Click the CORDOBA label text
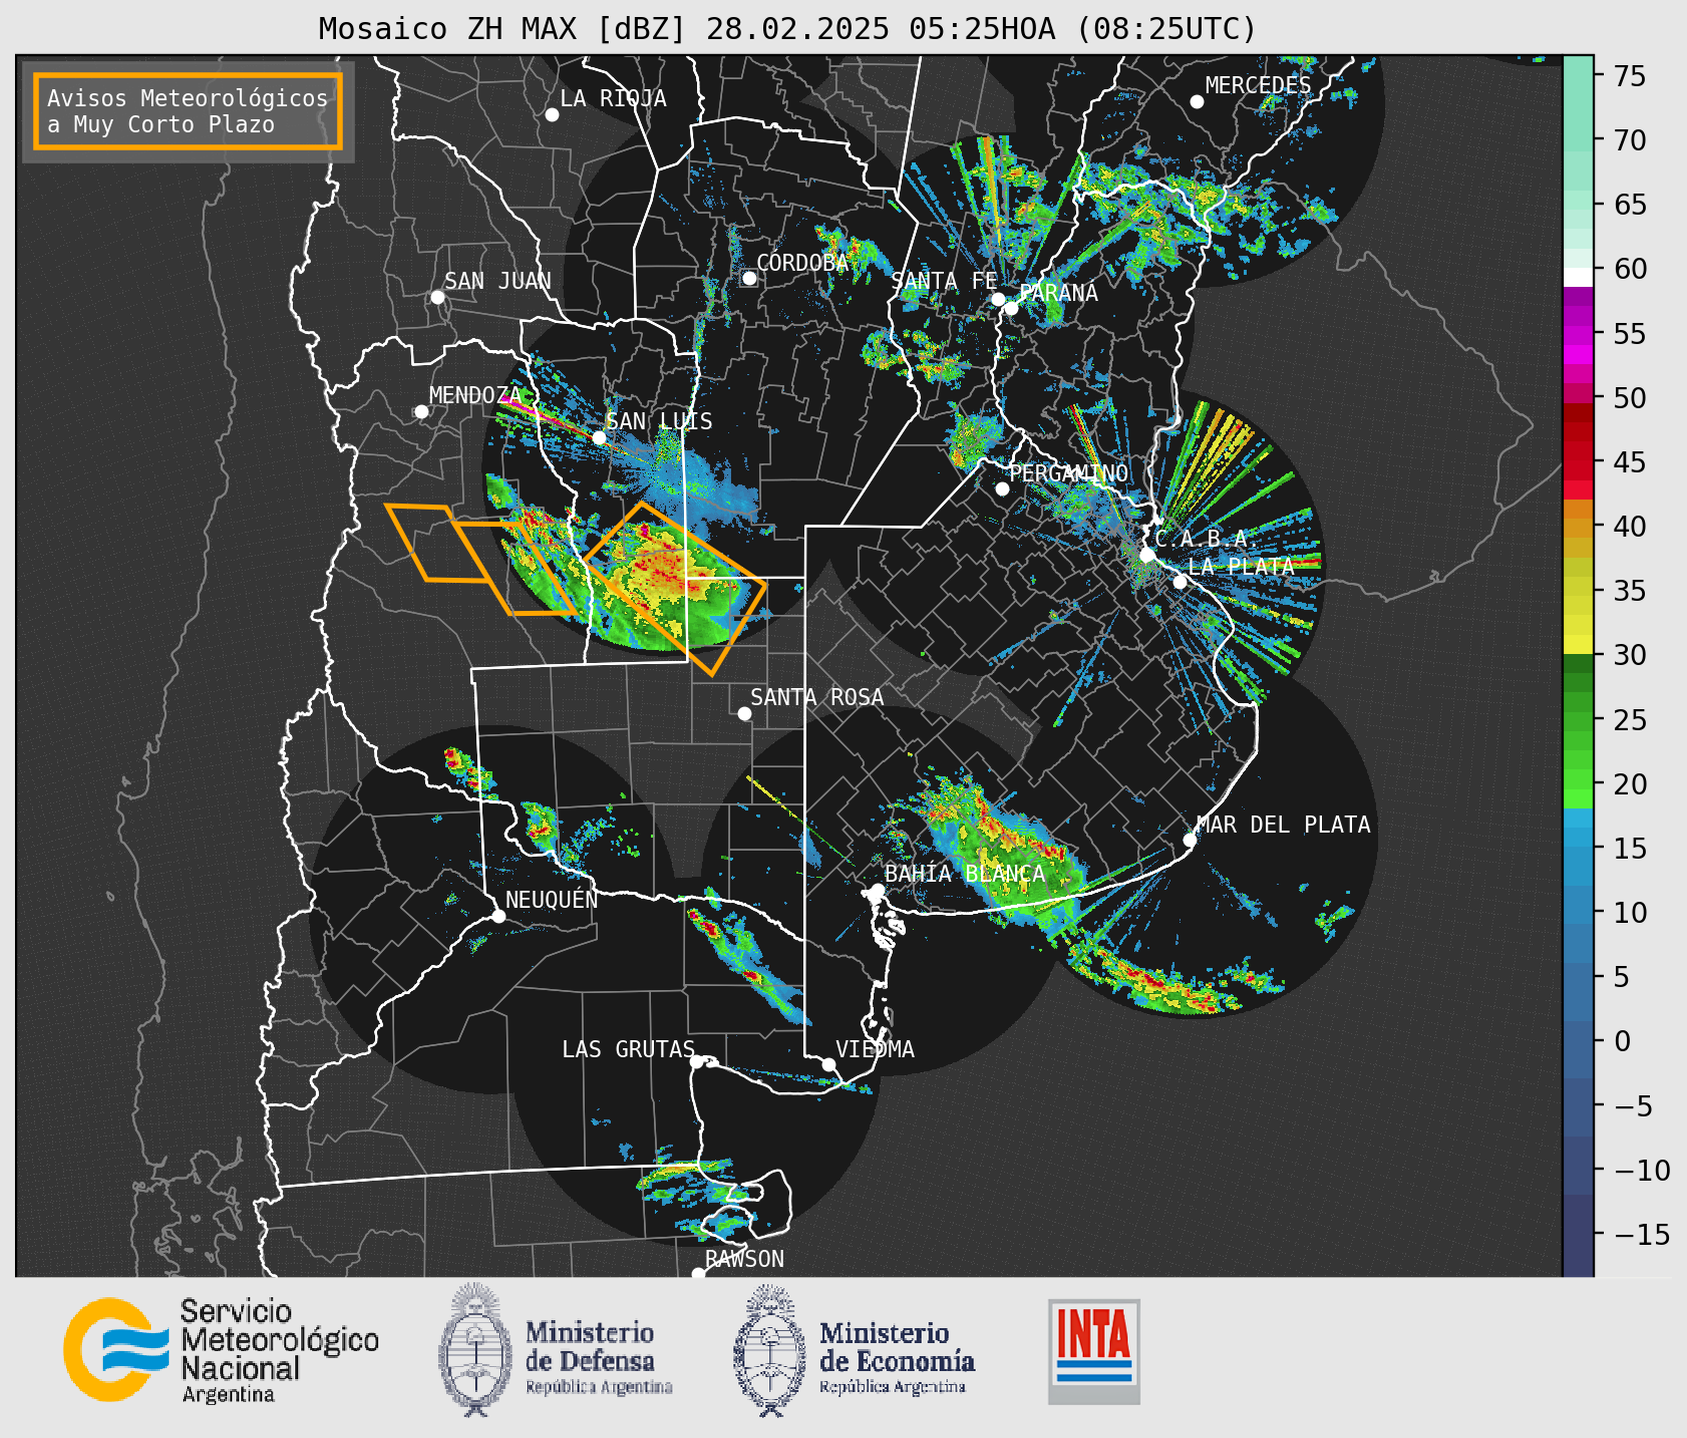The width and height of the screenshot is (1687, 1438). click(x=803, y=263)
